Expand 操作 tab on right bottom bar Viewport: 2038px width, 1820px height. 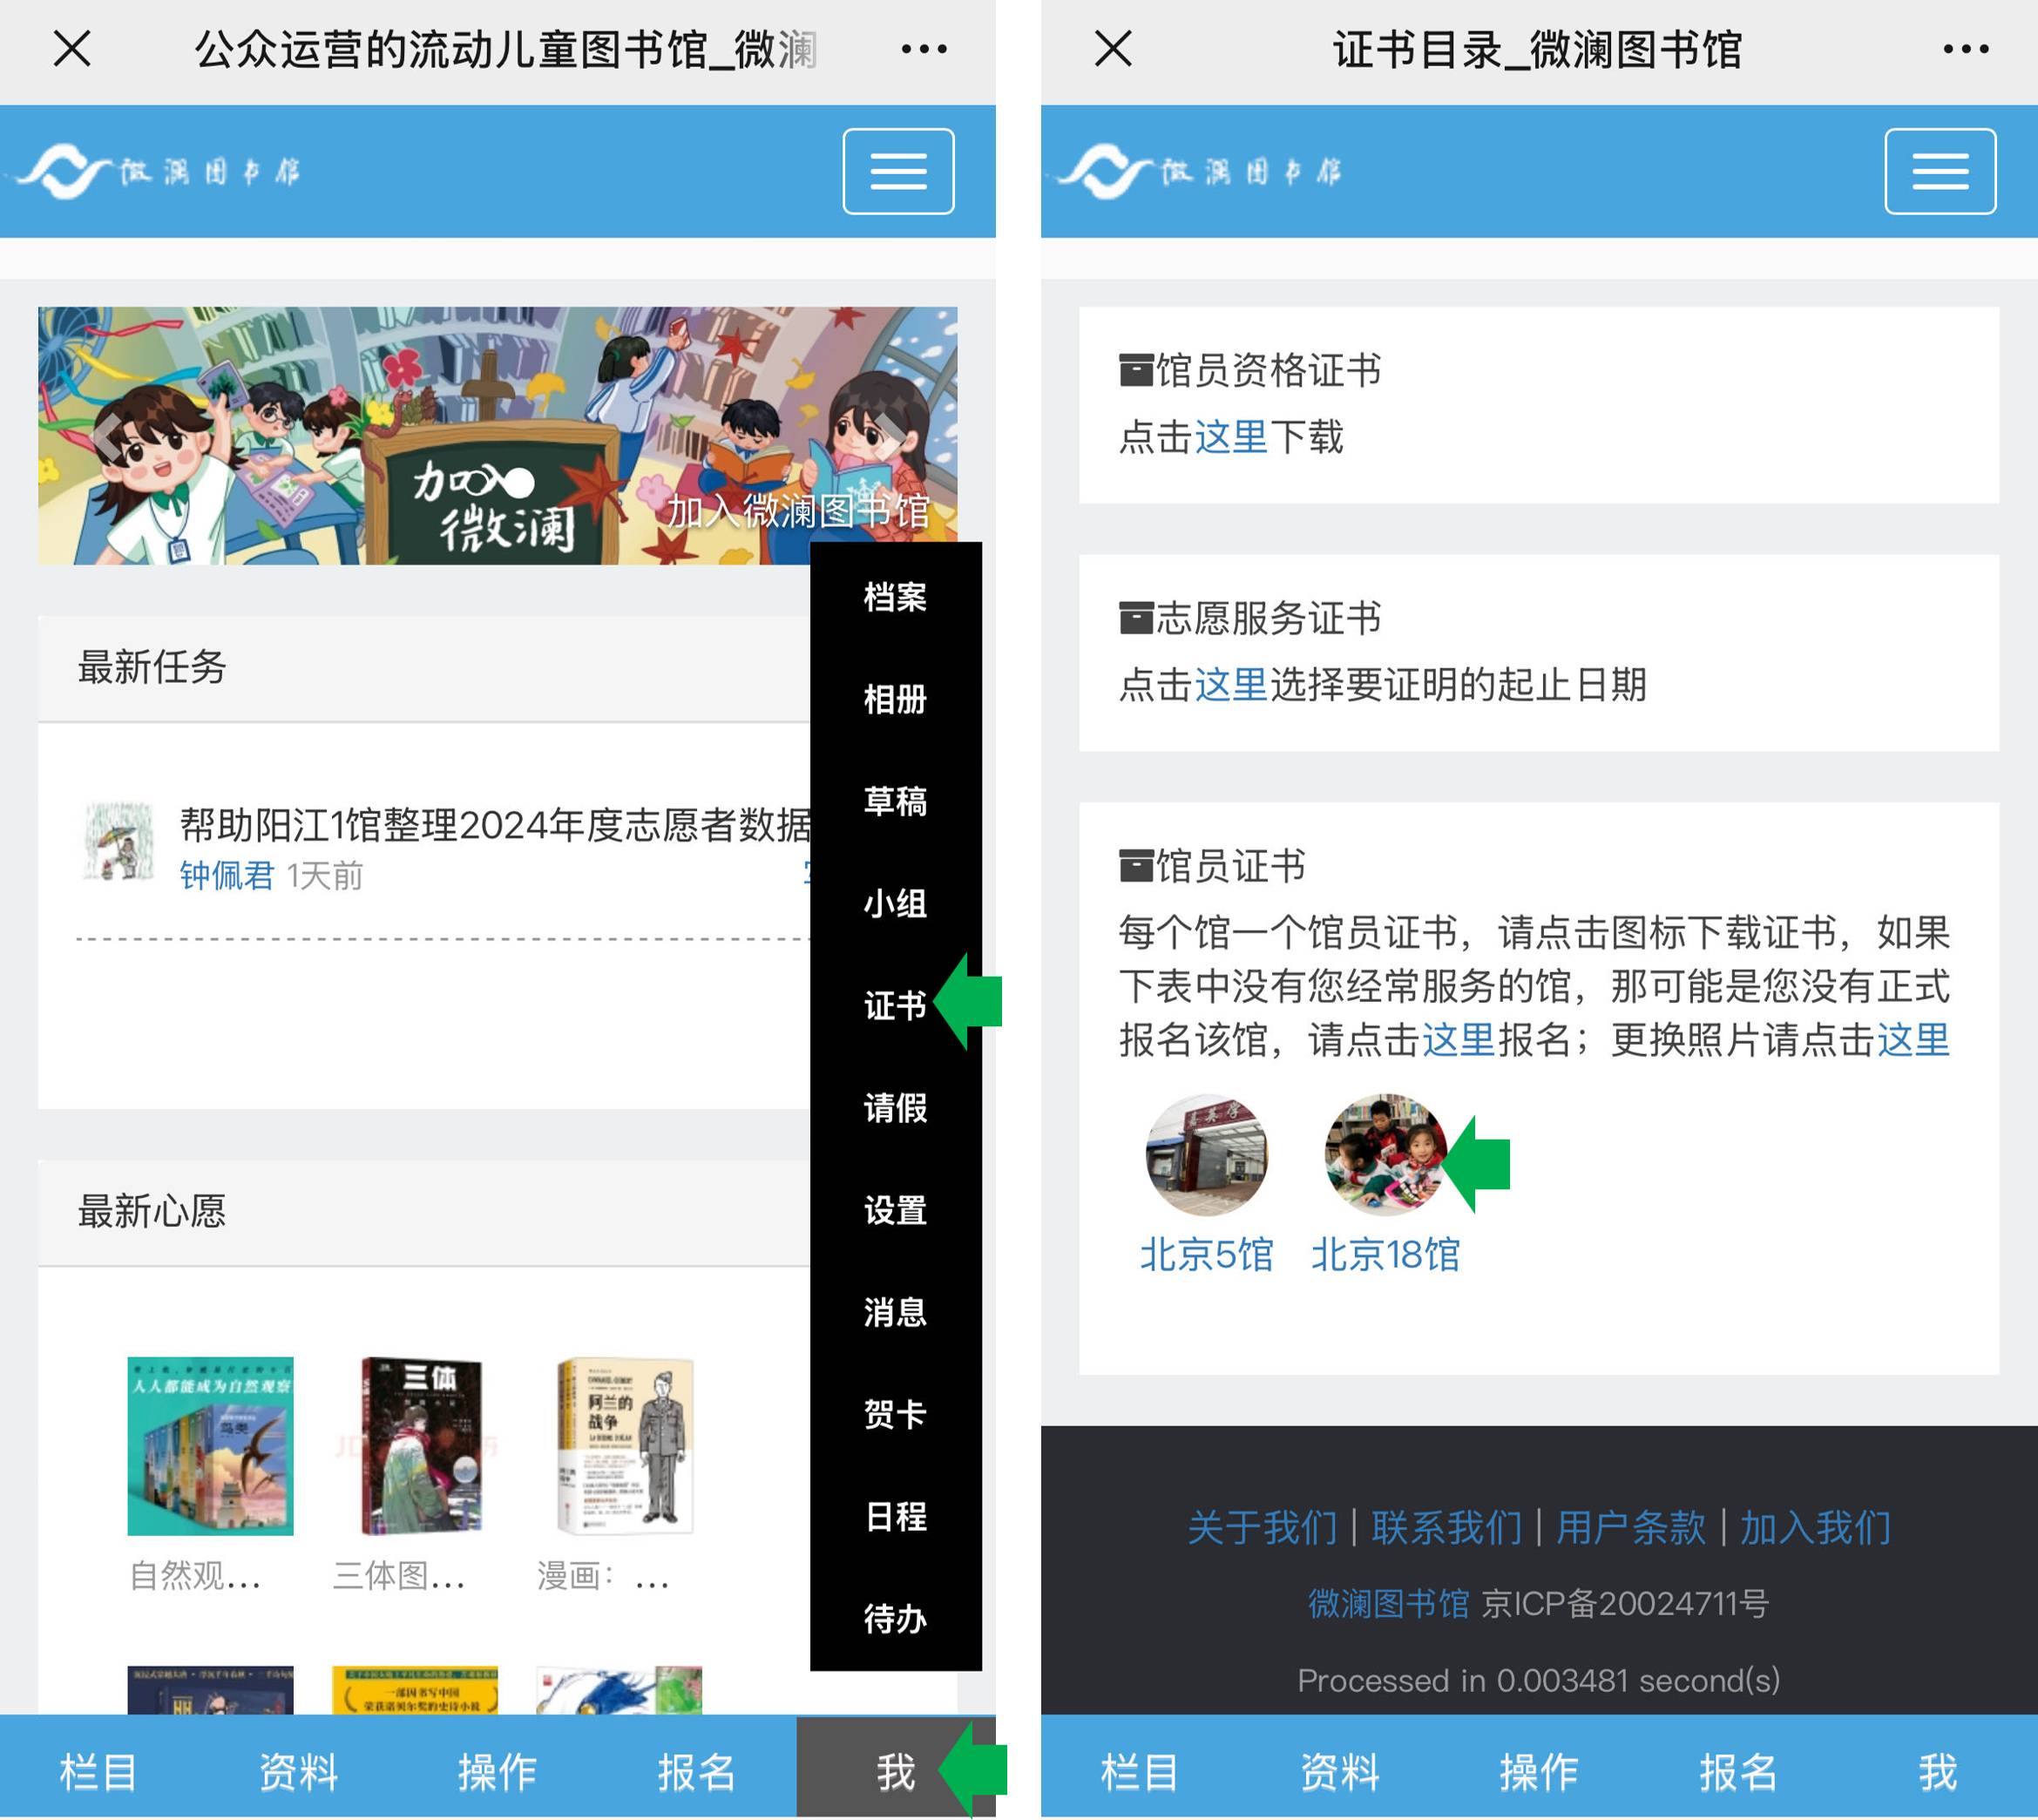click(x=1538, y=1771)
